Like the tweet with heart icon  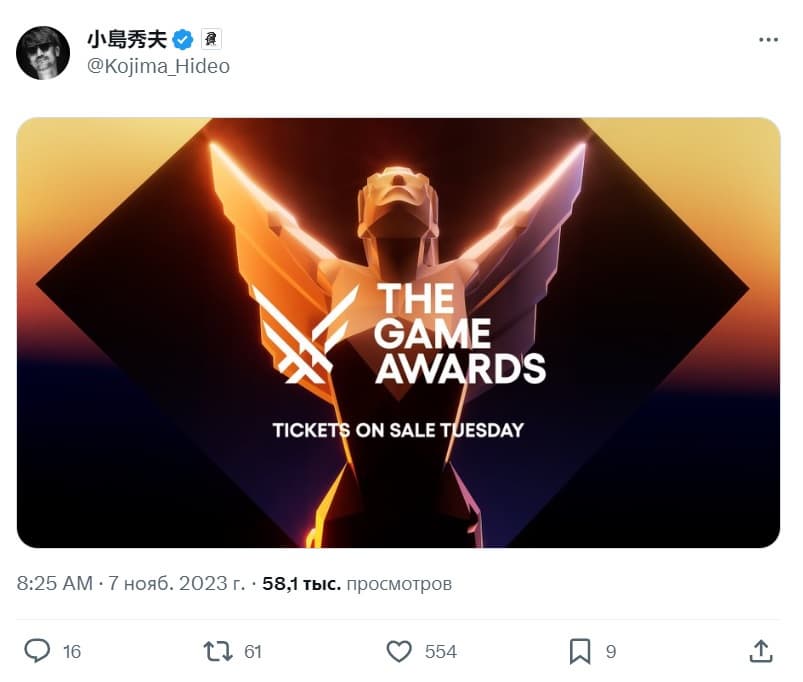point(399,651)
